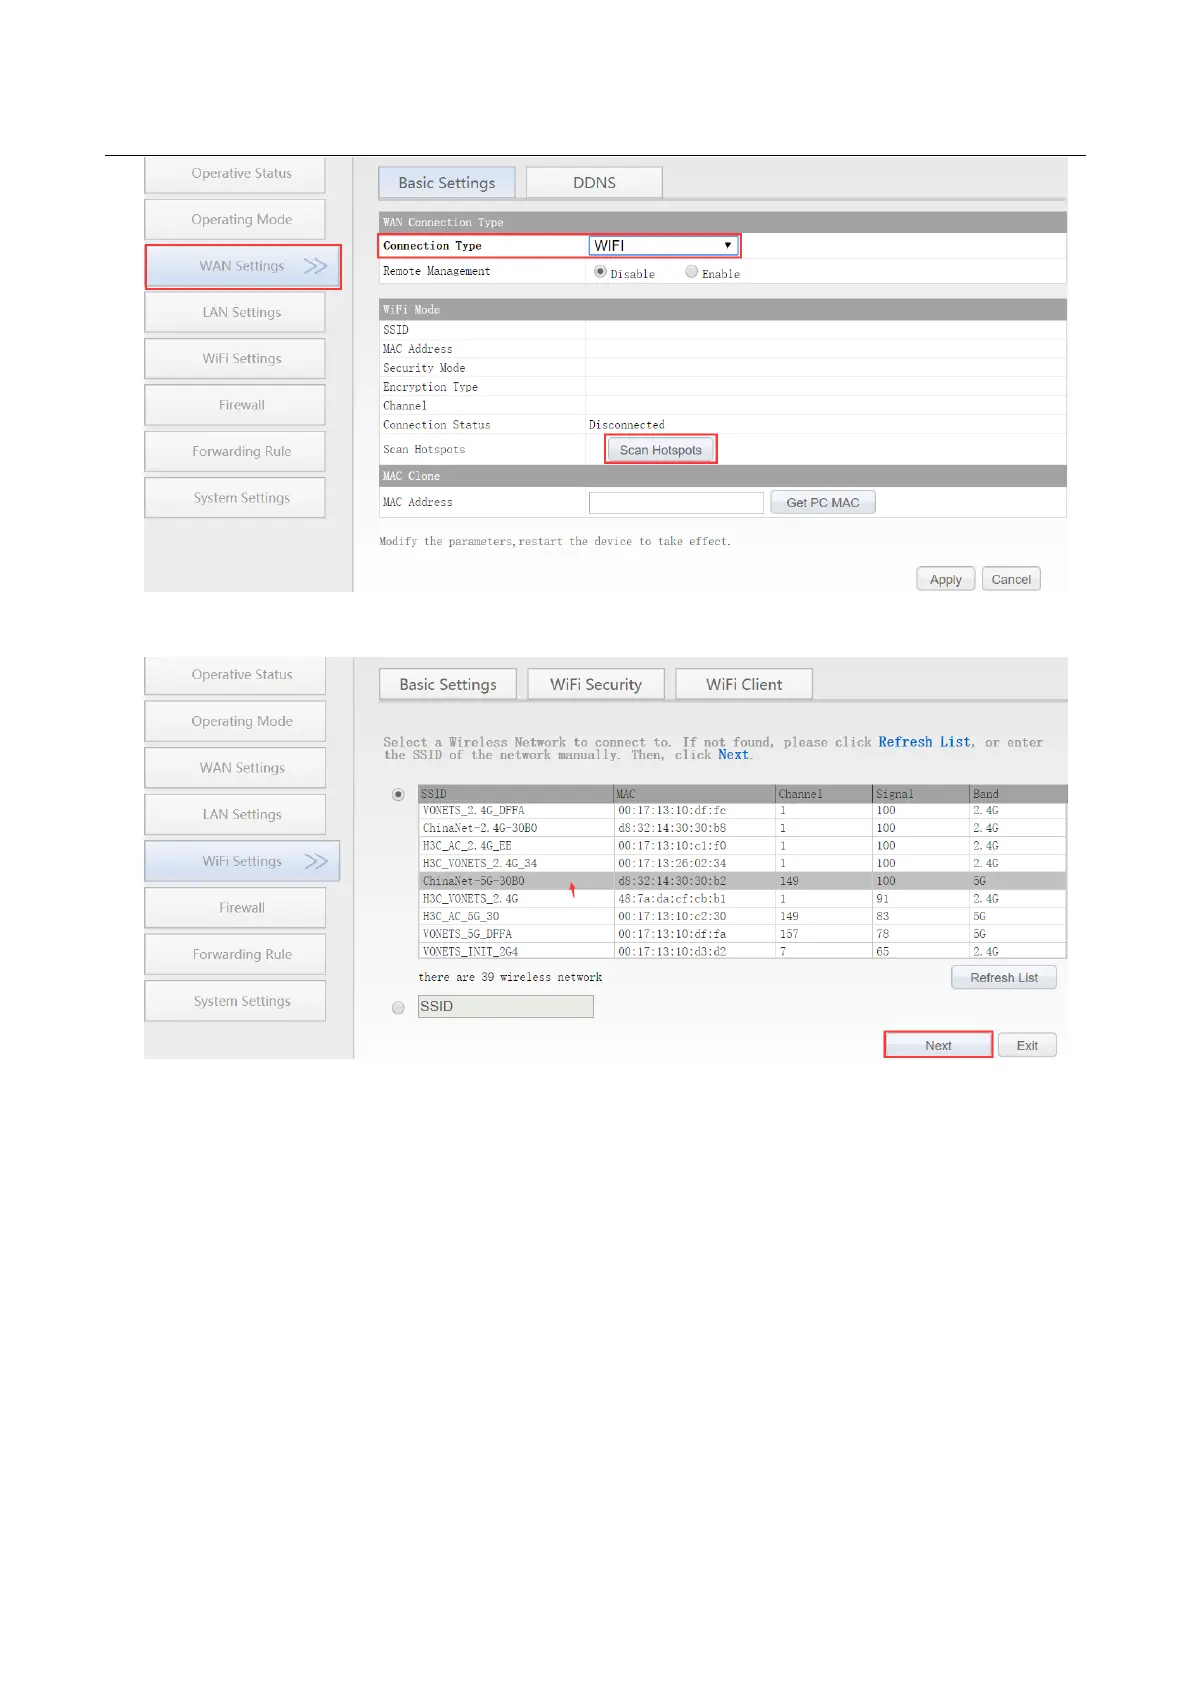
Task: Open WAN Settings in the upper sidebar
Action: (243, 266)
